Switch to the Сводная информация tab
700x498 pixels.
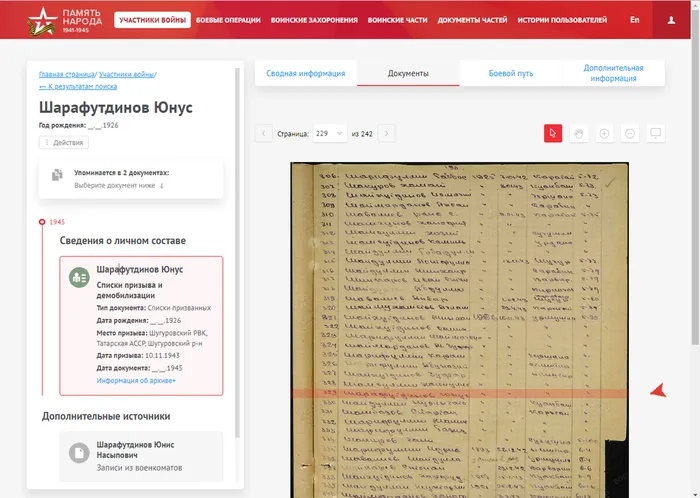(306, 73)
